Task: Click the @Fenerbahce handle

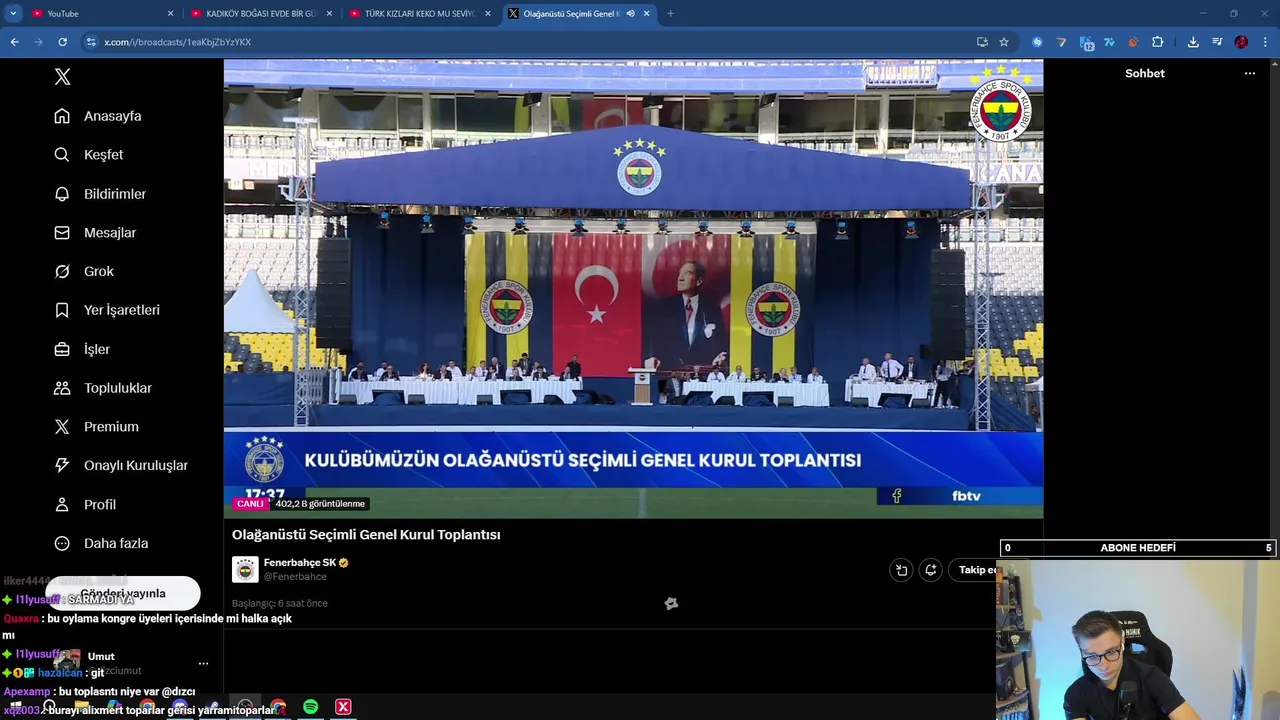Action: tap(295, 577)
